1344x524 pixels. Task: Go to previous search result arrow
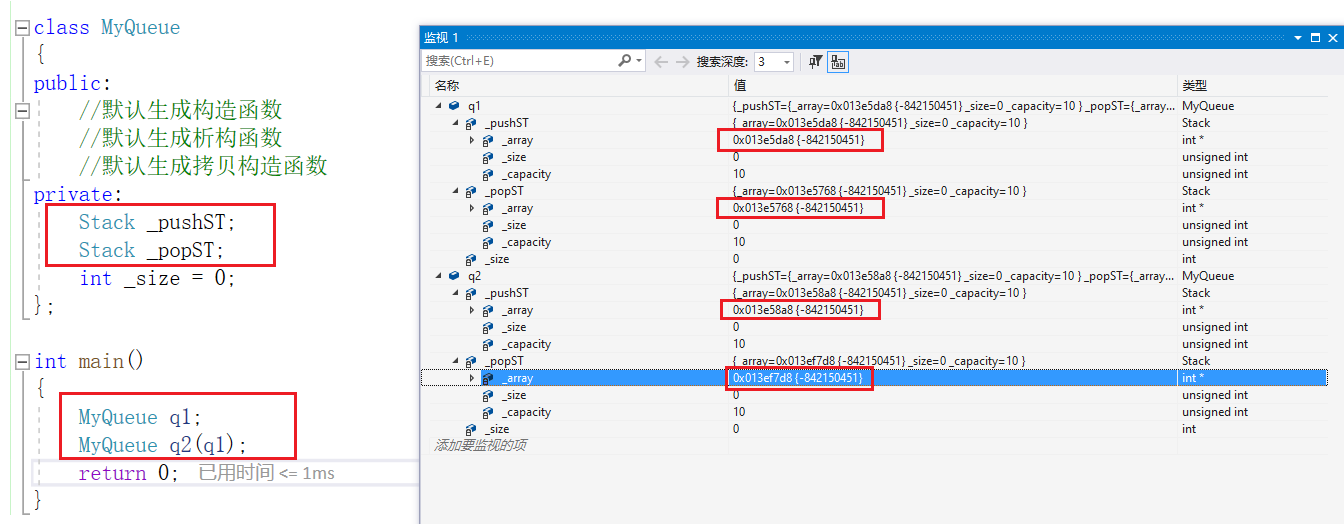tap(661, 62)
